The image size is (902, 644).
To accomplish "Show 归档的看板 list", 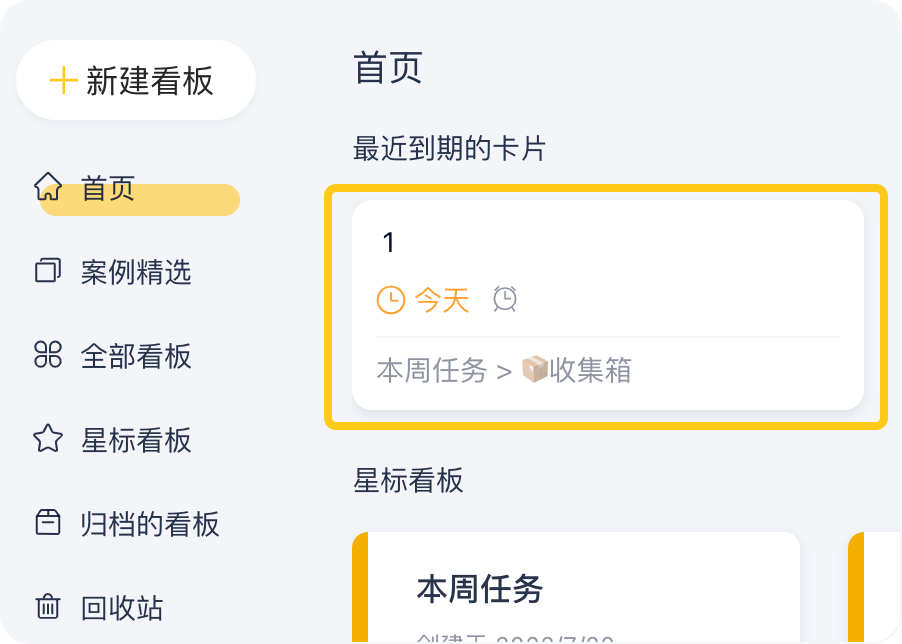I will pyautogui.click(x=150, y=524).
